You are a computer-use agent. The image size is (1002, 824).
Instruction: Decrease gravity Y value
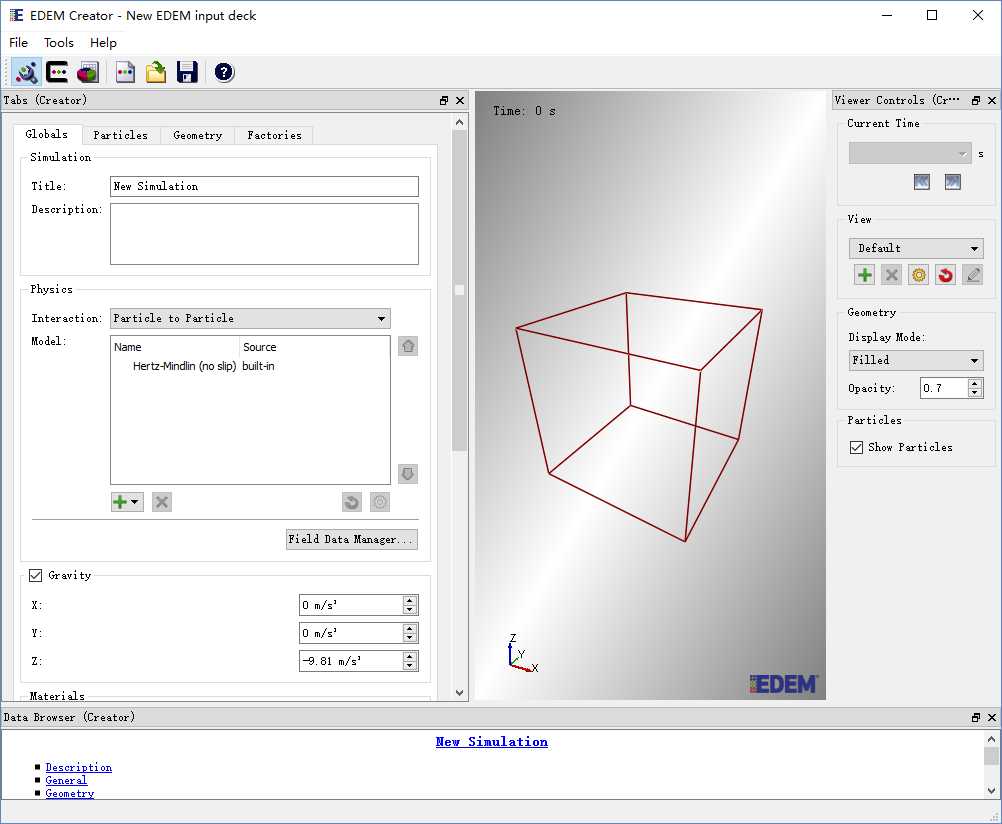[410, 638]
